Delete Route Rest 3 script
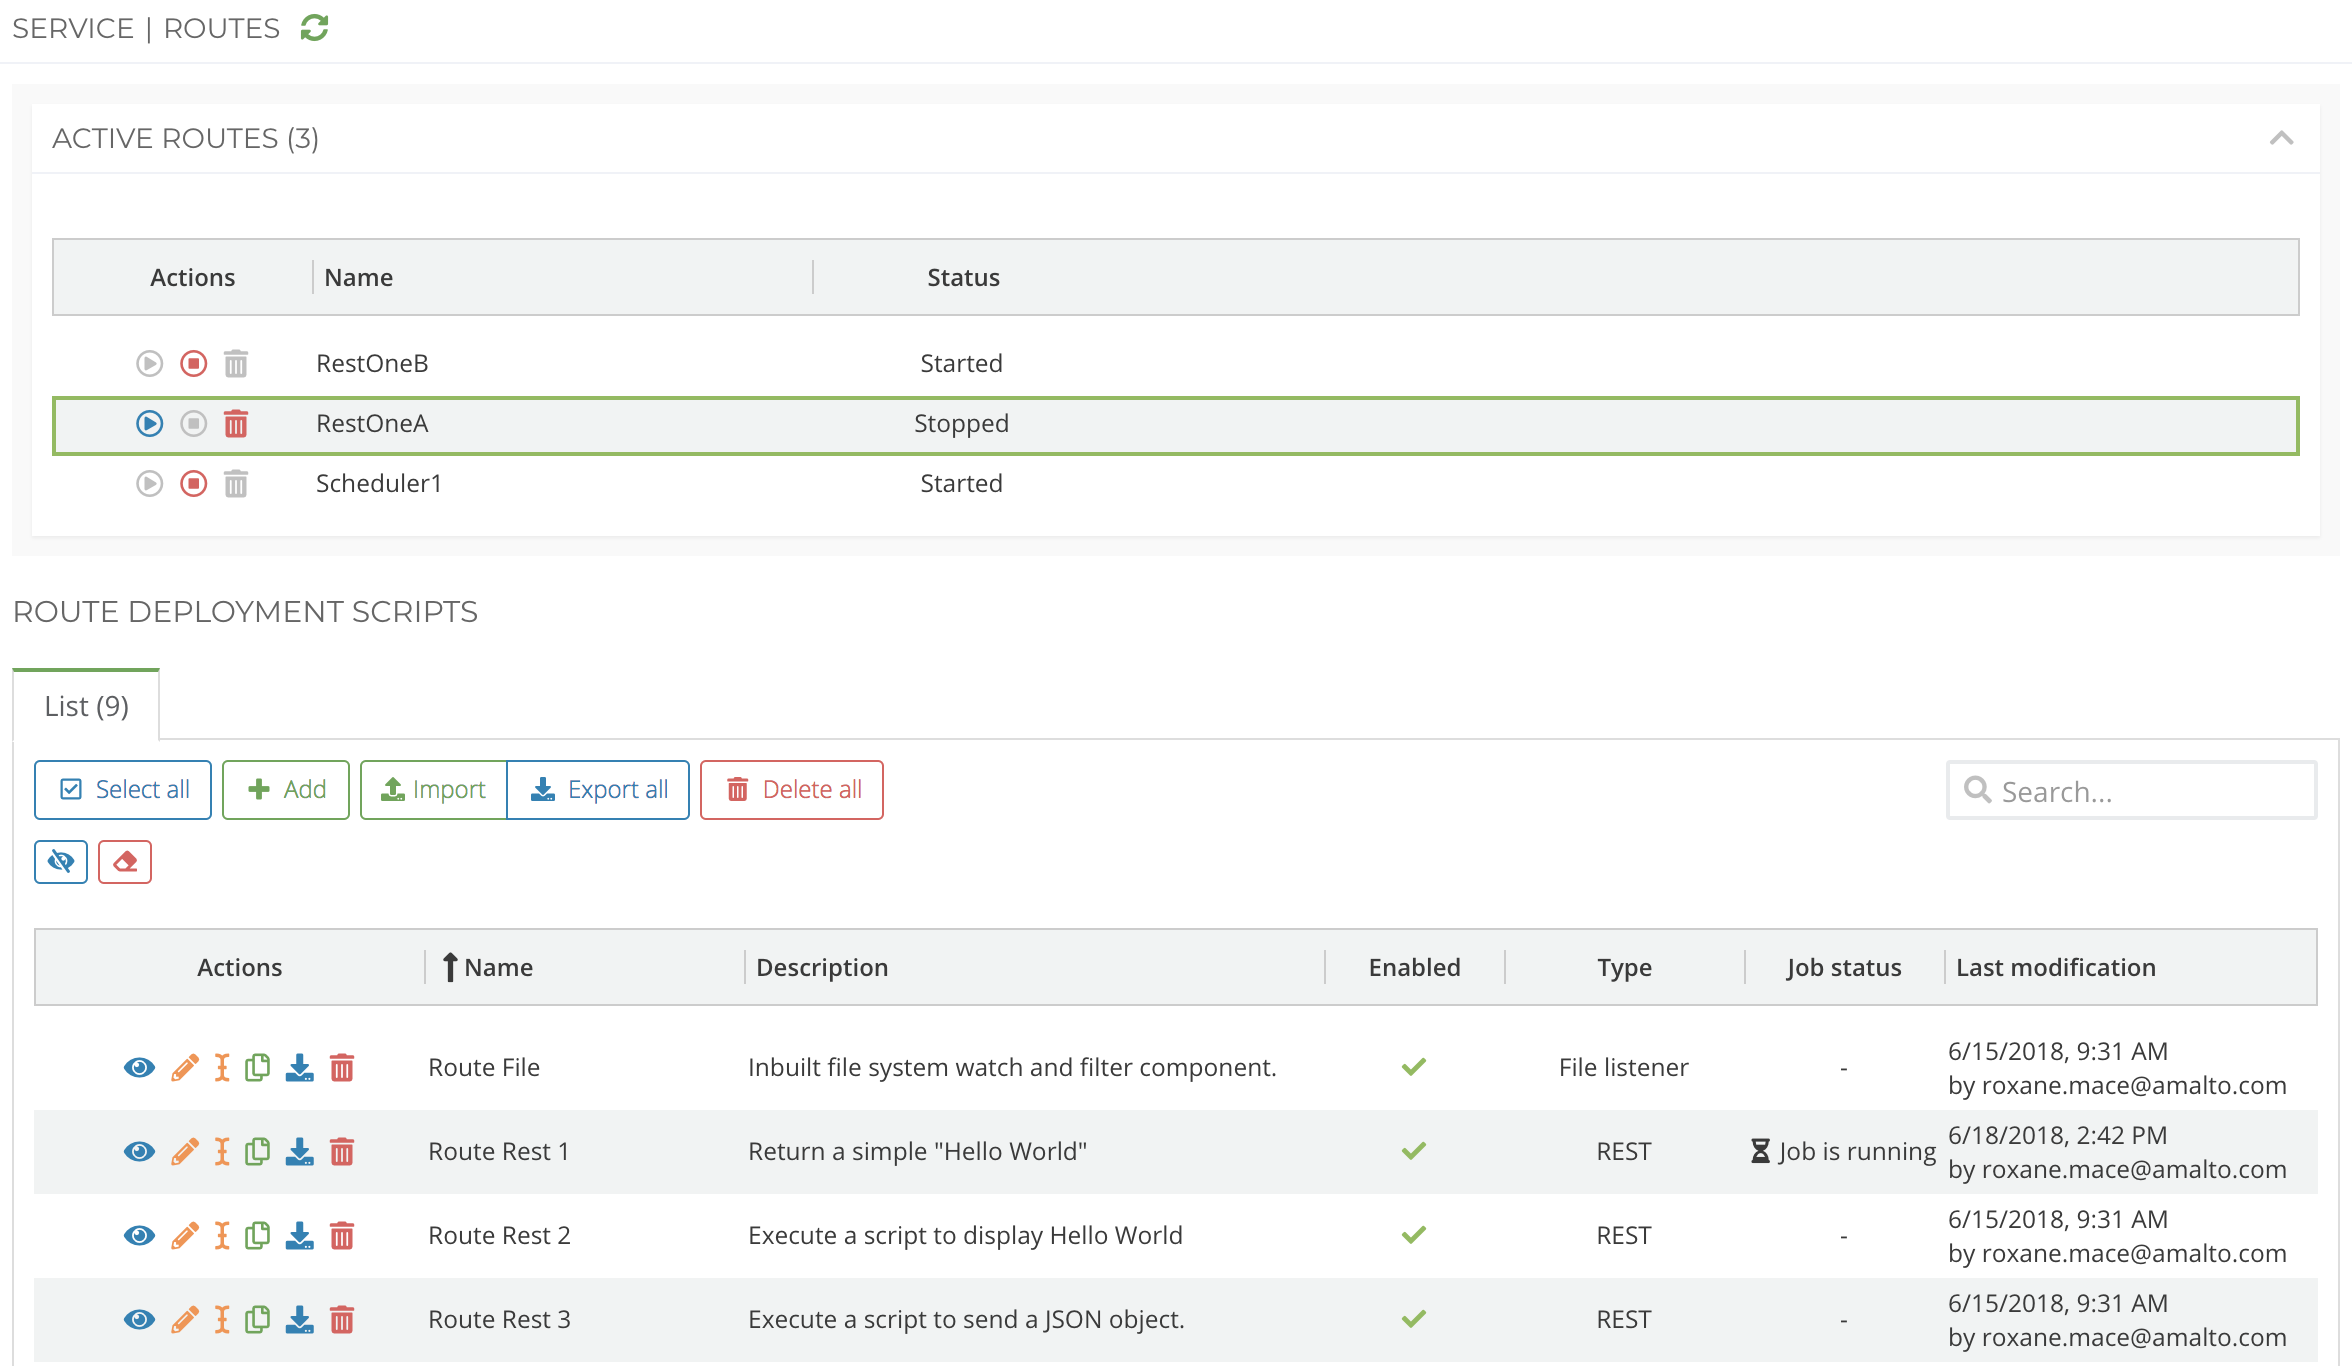The image size is (2352, 1366). point(342,1320)
